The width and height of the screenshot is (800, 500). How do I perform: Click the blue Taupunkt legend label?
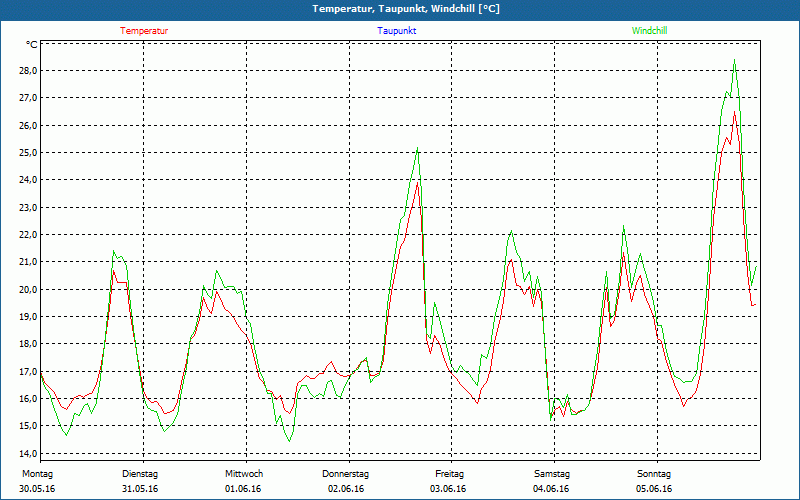click(396, 31)
